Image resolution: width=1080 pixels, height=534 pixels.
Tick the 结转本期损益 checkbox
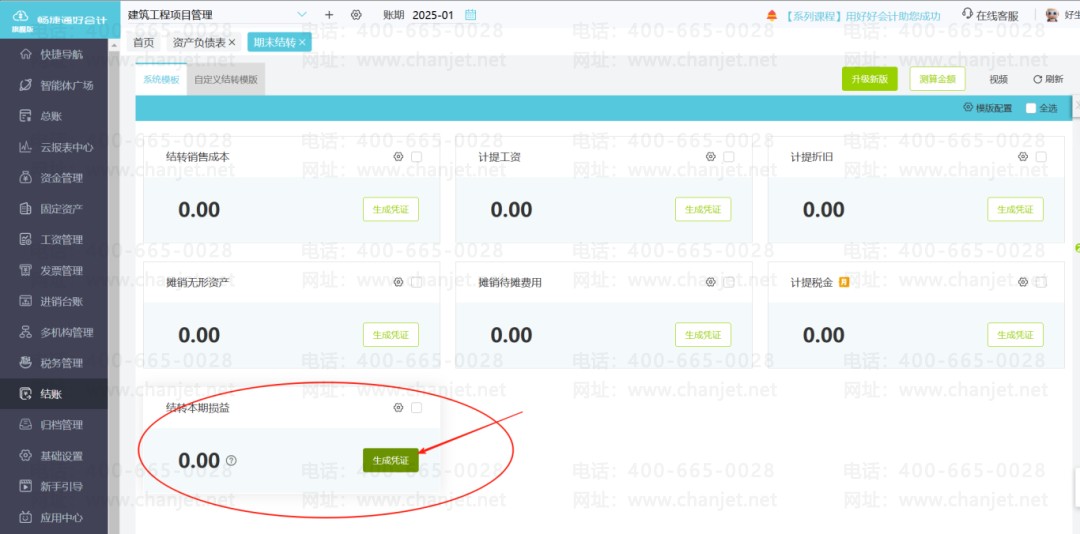416,408
